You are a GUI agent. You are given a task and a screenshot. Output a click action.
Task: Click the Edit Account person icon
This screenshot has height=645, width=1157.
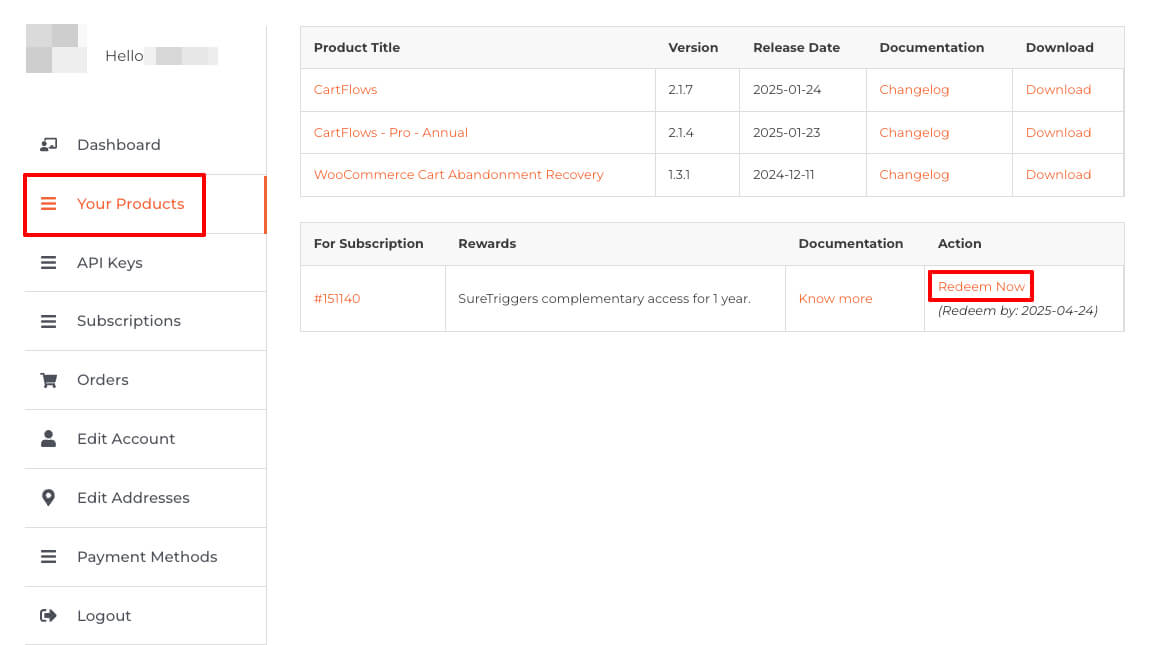(49, 438)
